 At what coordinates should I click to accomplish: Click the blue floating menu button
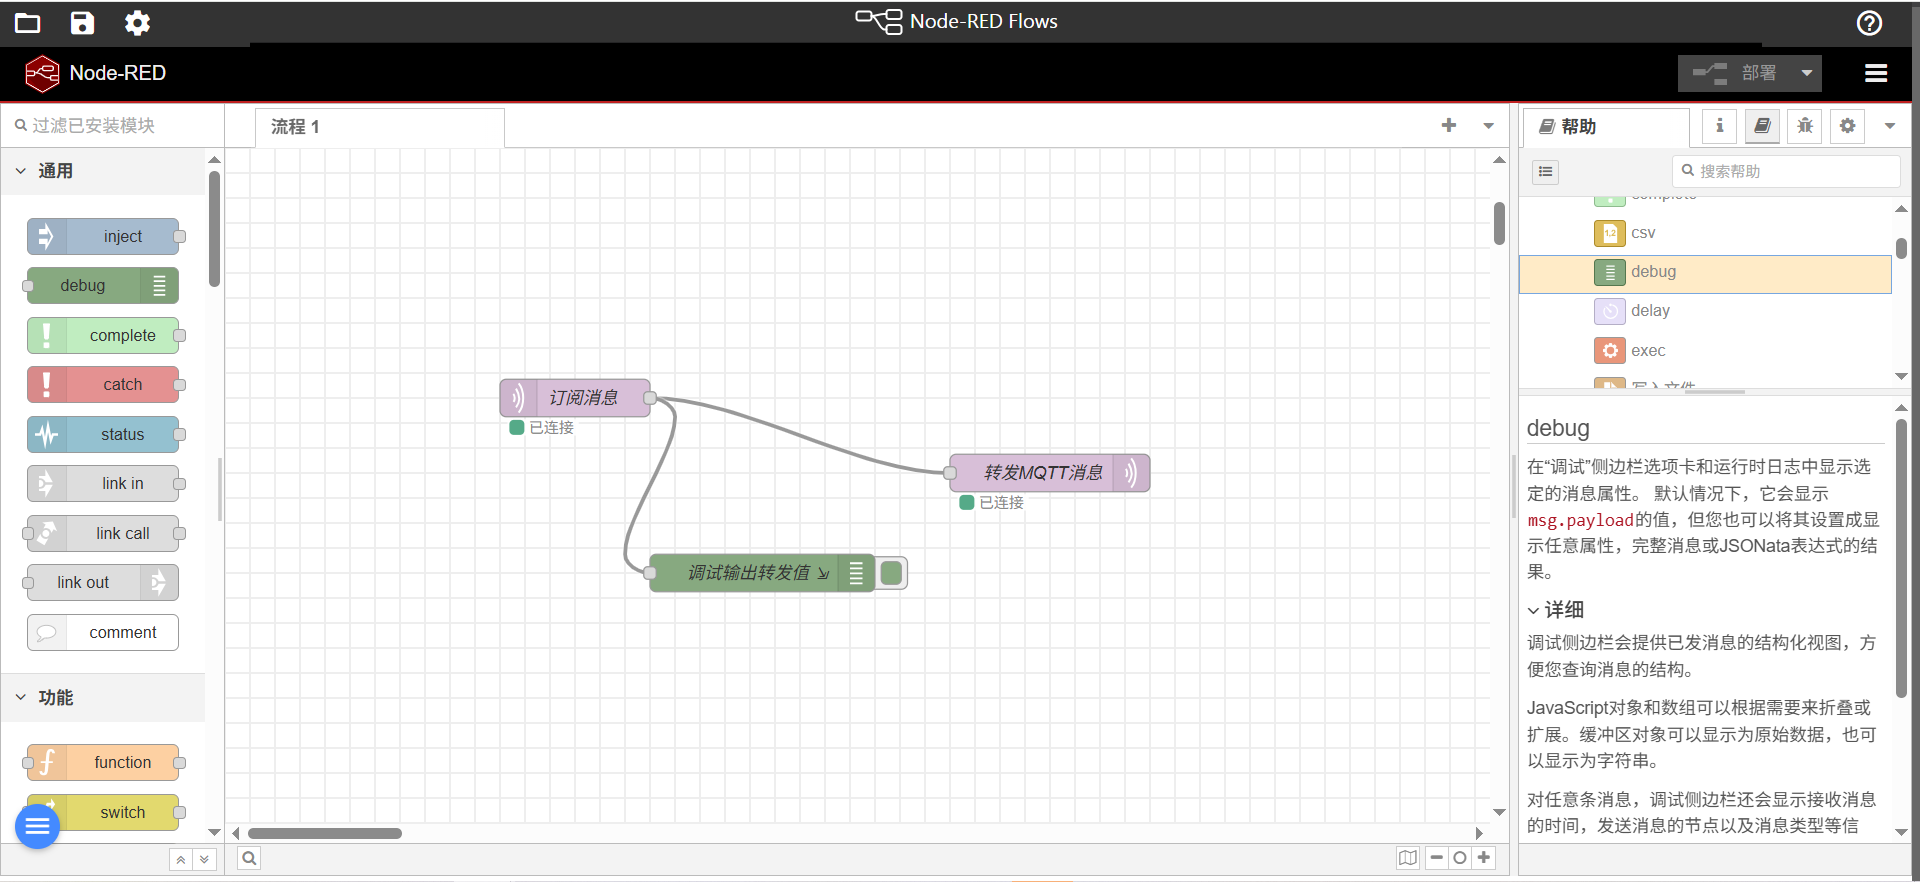(x=38, y=826)
